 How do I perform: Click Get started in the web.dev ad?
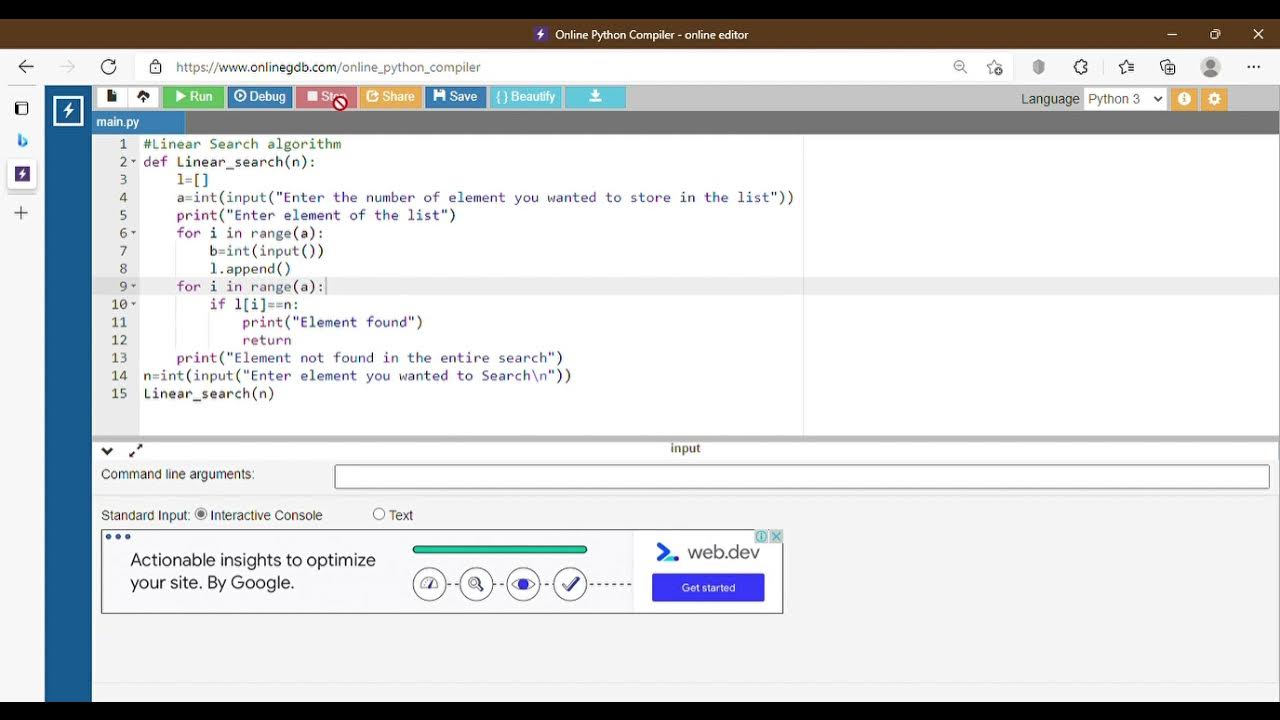tap(708, 587)
